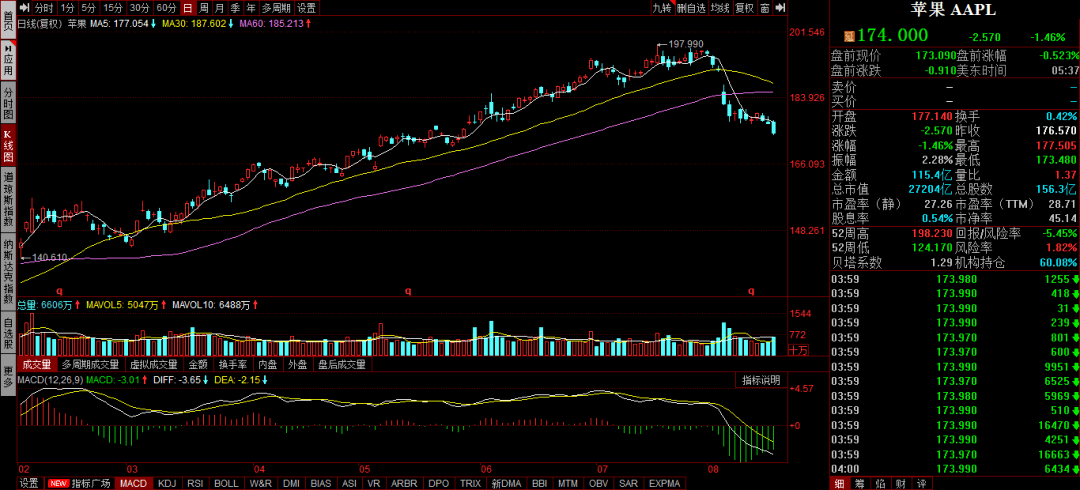The height and width of the screenshot is (490, 1080).
Task: Click the 筹 chip distribution icon tab
Action: pos(860,483)
